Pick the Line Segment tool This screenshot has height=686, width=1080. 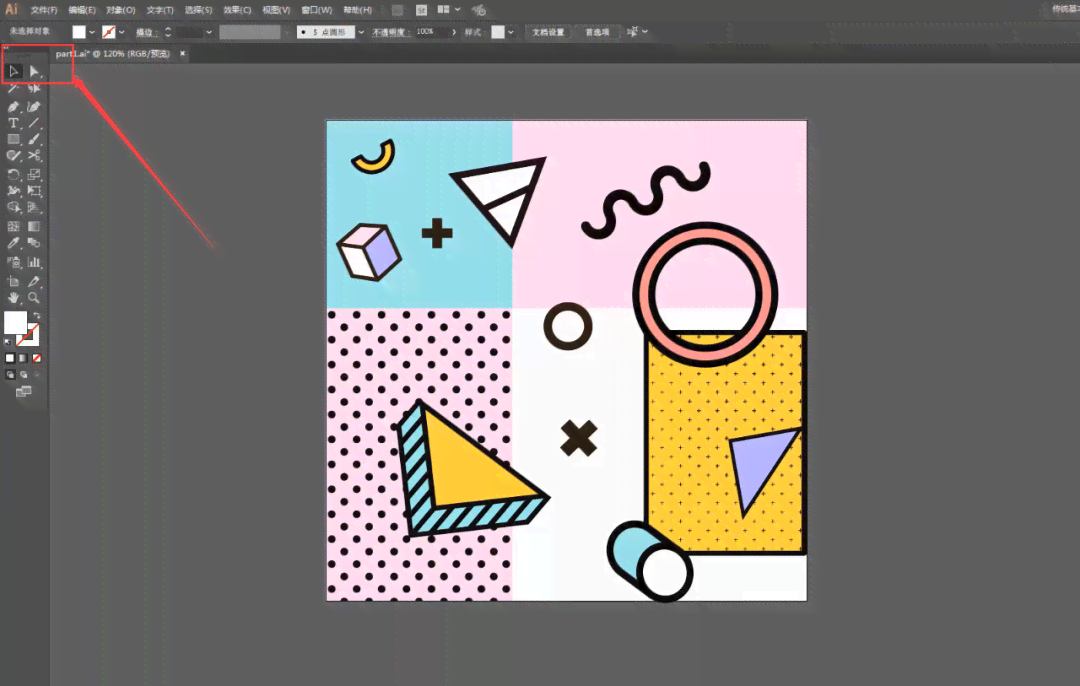[34, 123]
